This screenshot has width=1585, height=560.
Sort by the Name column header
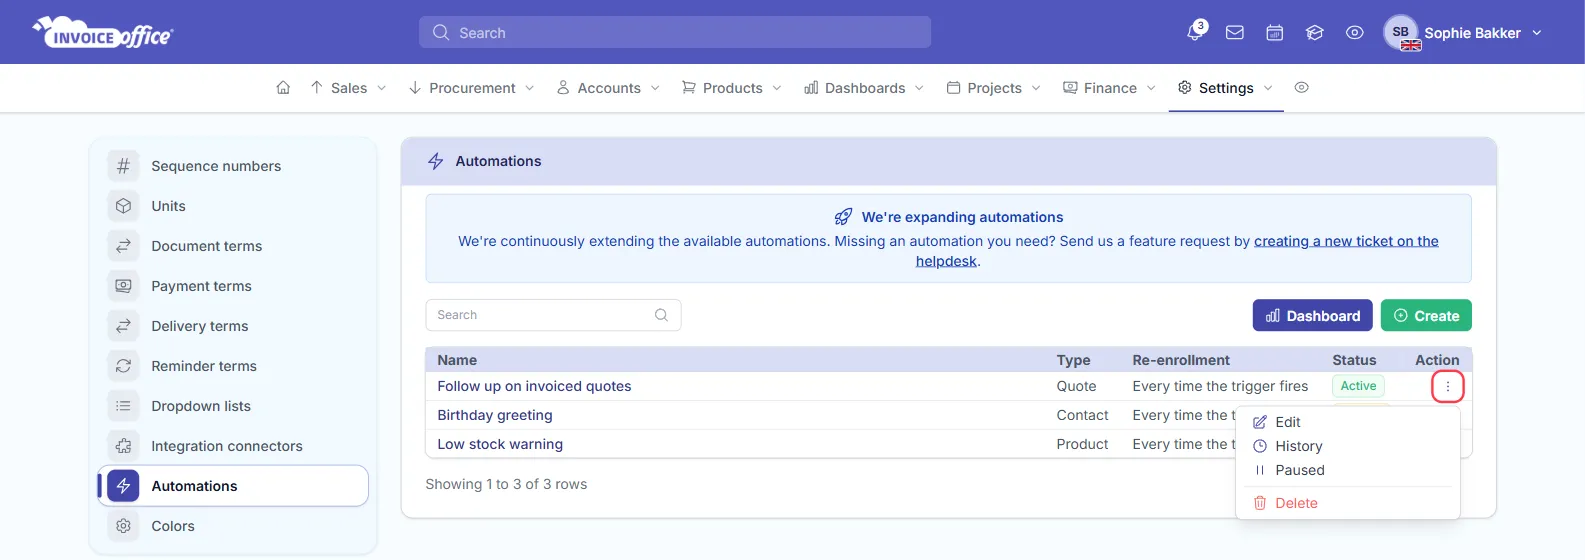457,360
